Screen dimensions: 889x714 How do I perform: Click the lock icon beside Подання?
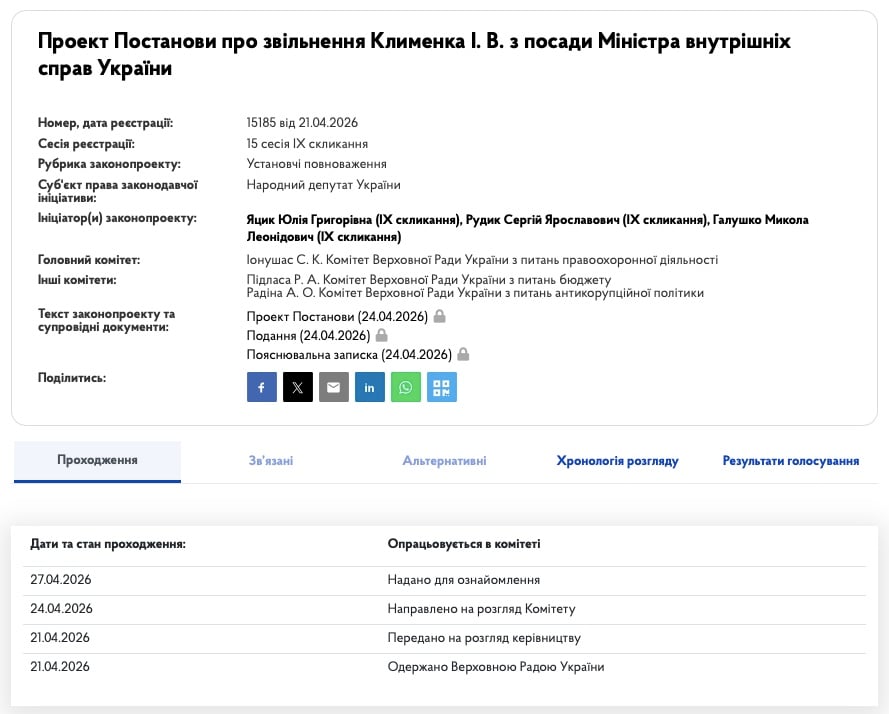(381, 335)
